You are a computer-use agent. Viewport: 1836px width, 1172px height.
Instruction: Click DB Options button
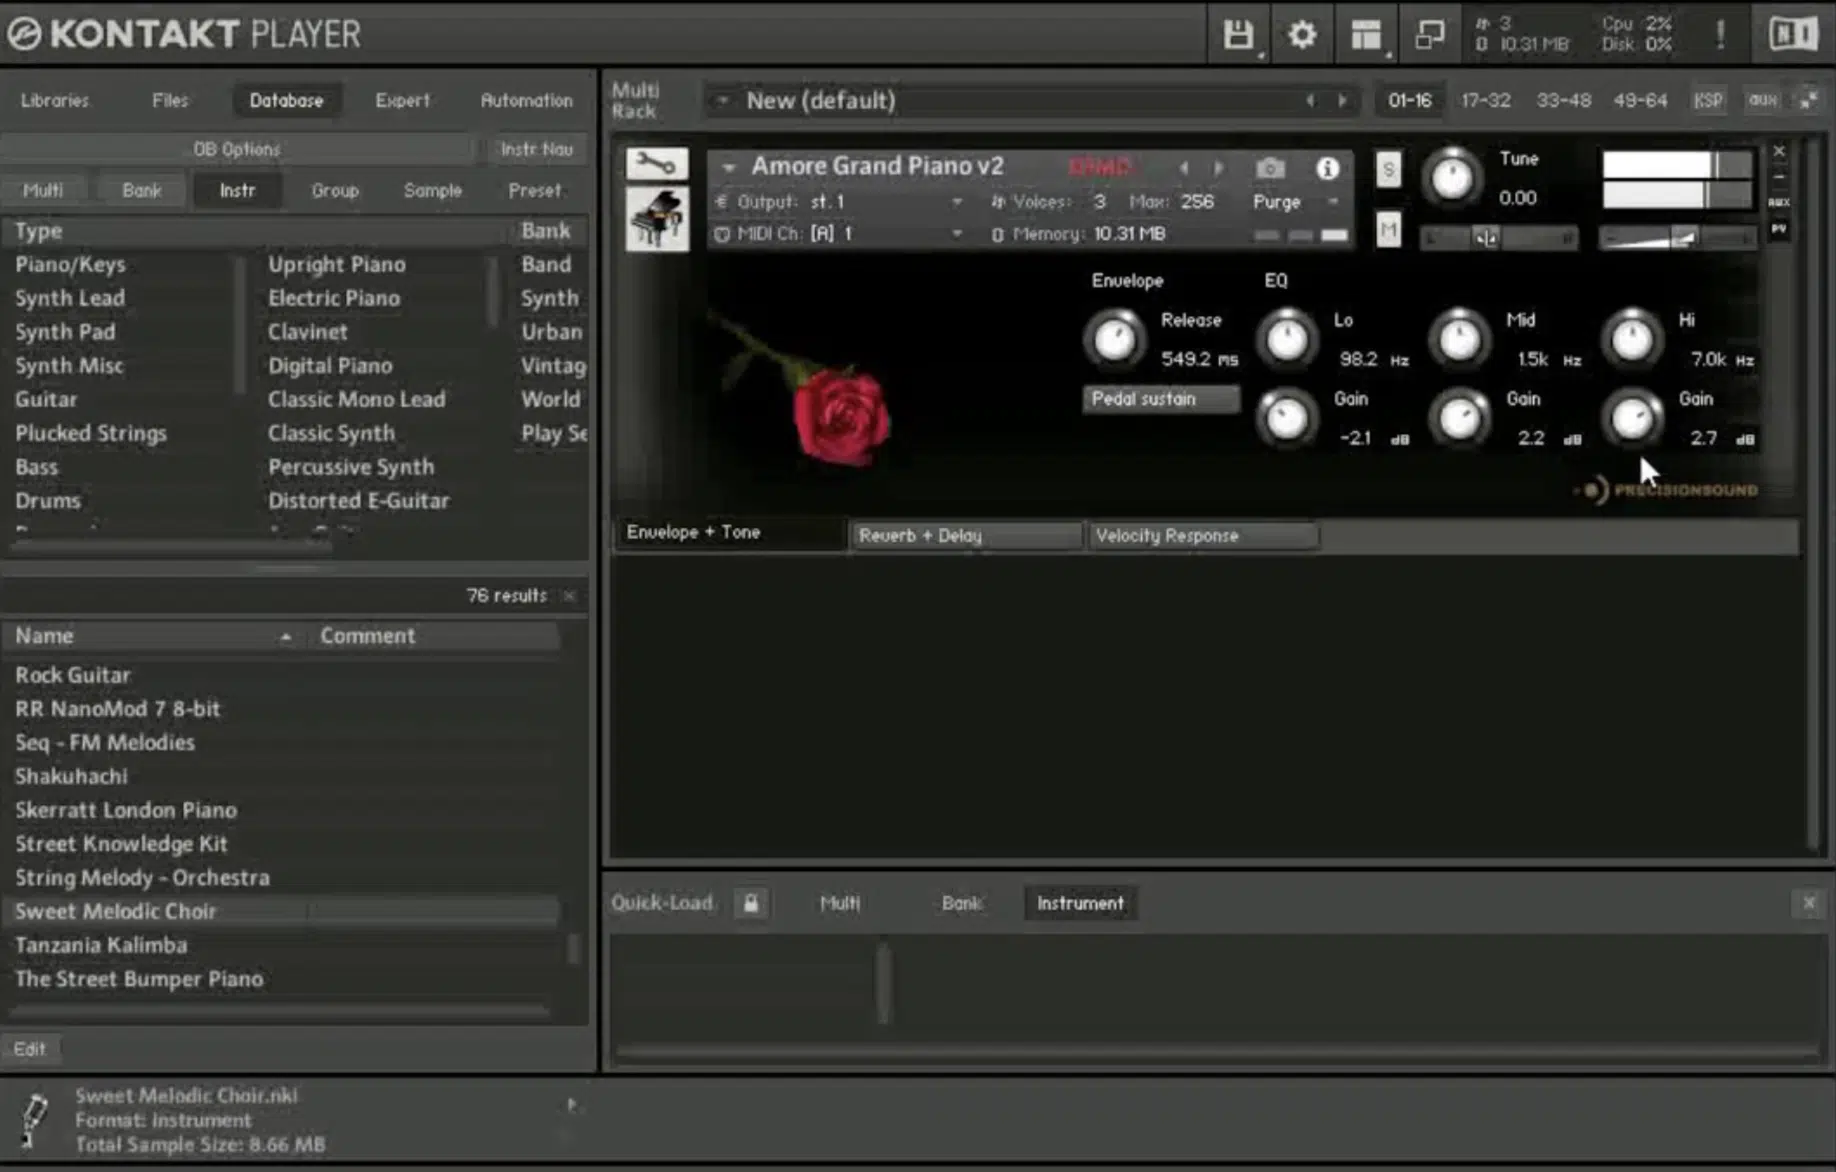pos(237,149)
